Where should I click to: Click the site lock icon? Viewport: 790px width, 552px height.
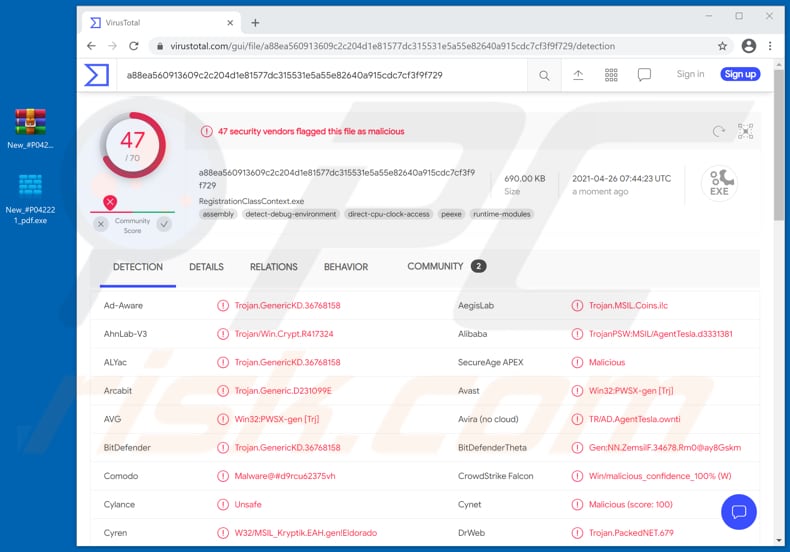coord(160,46)
